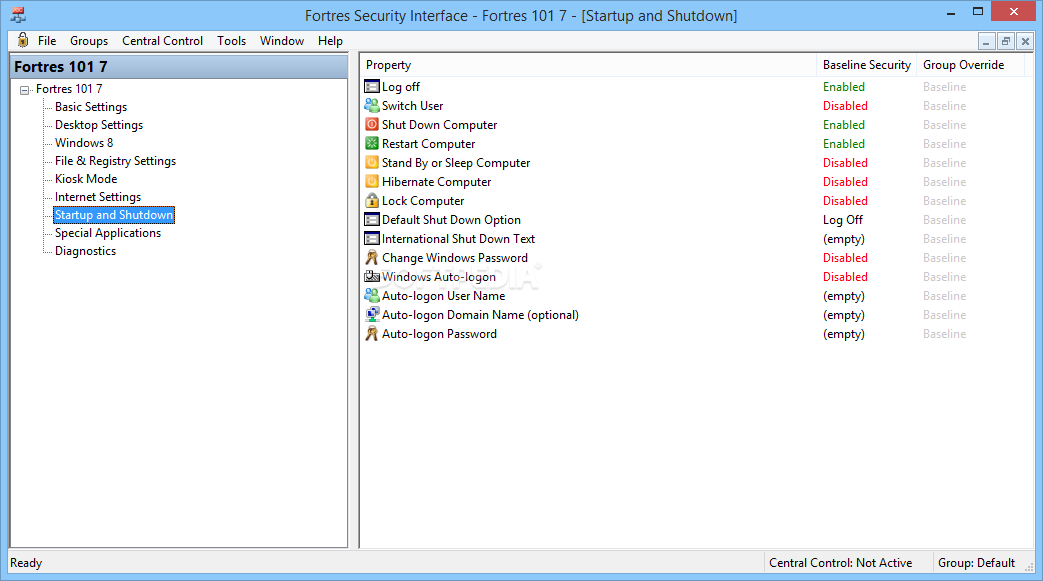The width and height of the screenshot is (1043, 581).
Task: Click Baseline override for Log off row
Action: (944, 87)
